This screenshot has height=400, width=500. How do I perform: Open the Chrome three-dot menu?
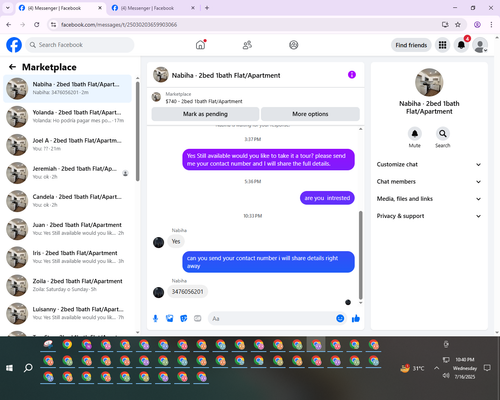tap(491, 25)
